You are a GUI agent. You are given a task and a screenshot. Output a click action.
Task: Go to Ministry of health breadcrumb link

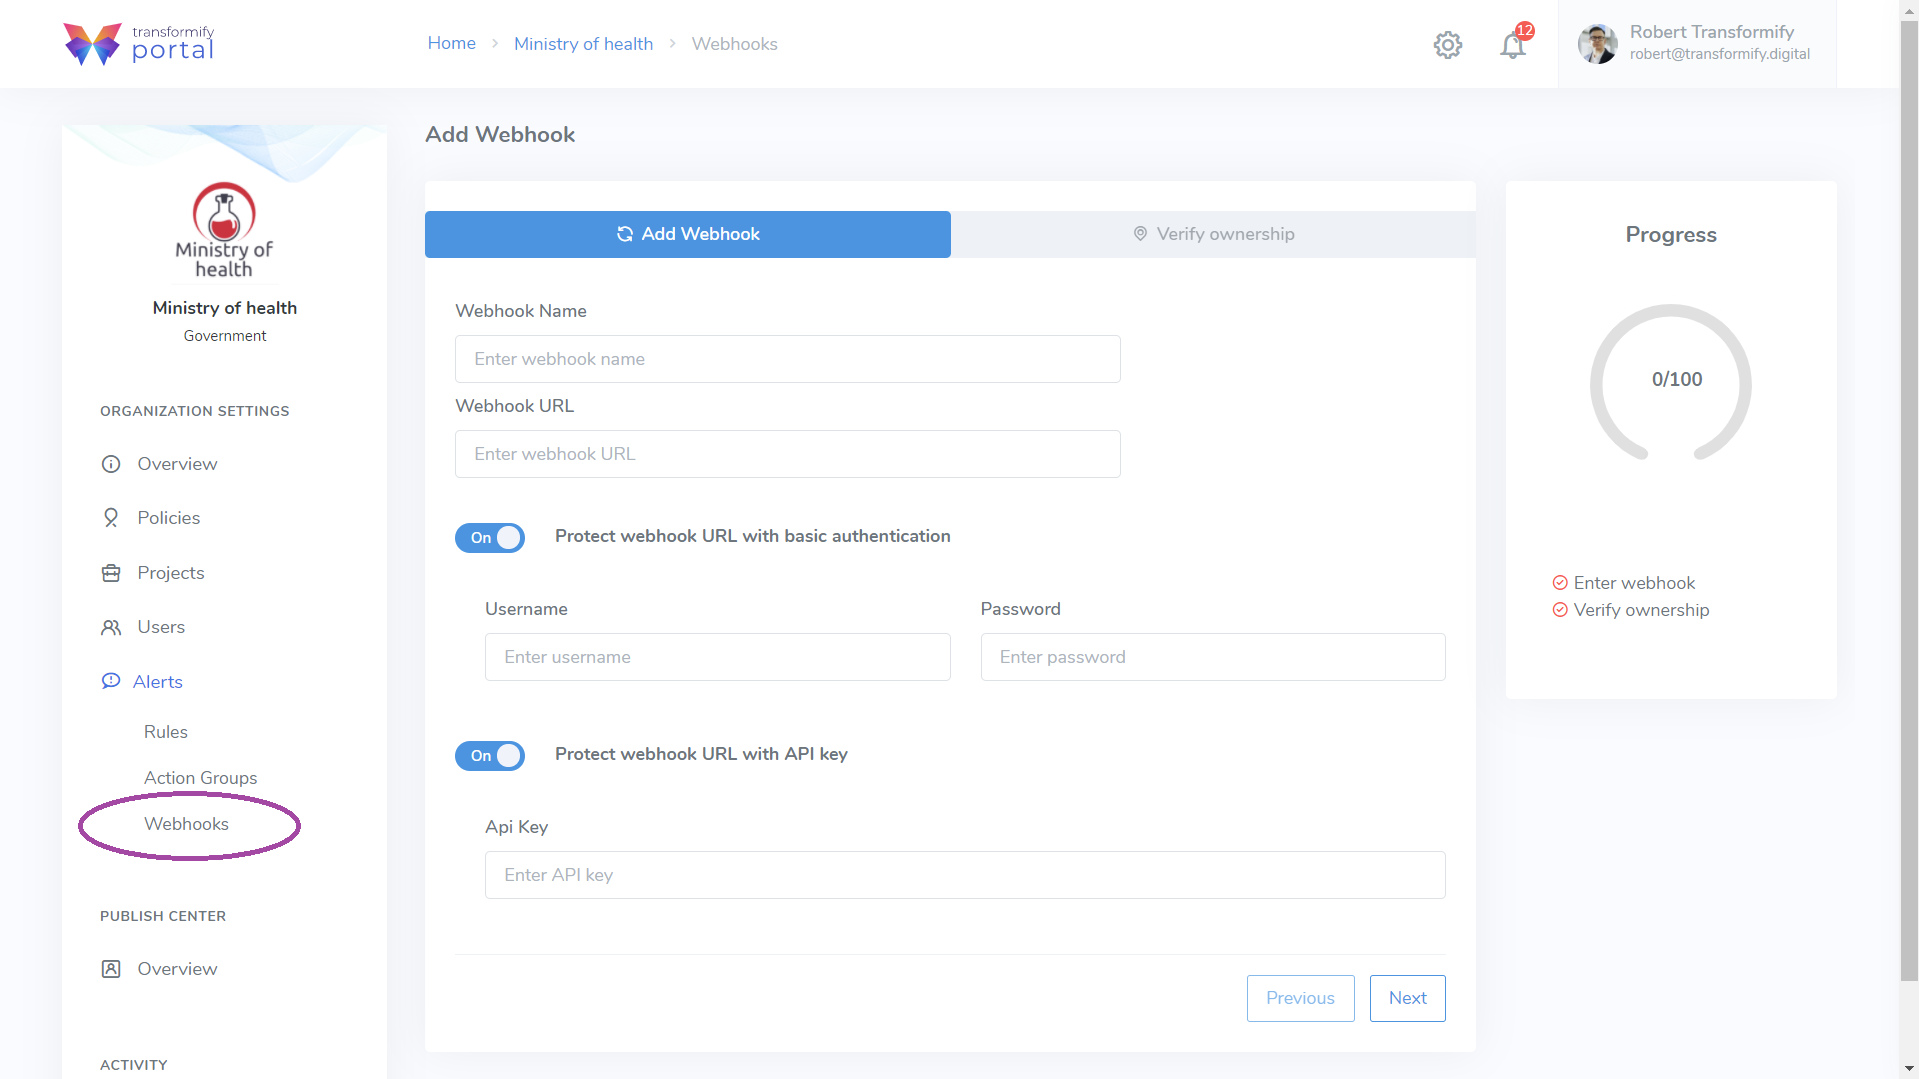[583, 44]
